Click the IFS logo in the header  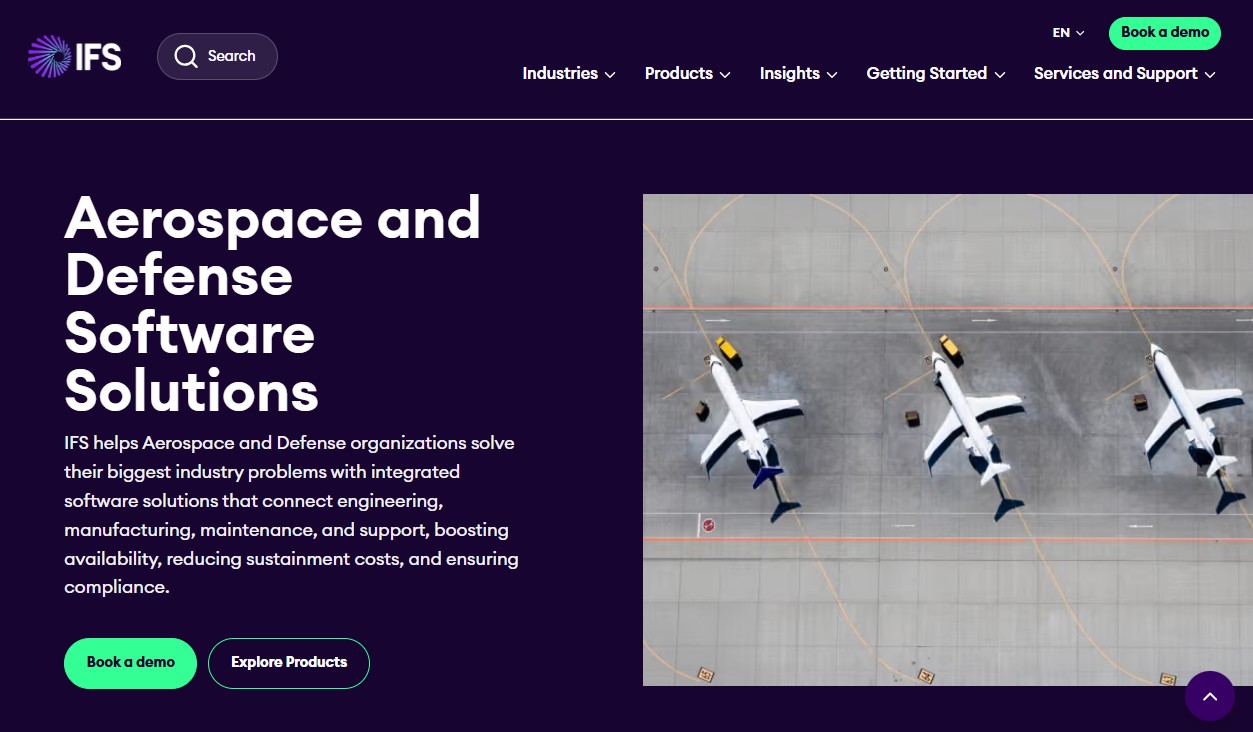(75, 56)
